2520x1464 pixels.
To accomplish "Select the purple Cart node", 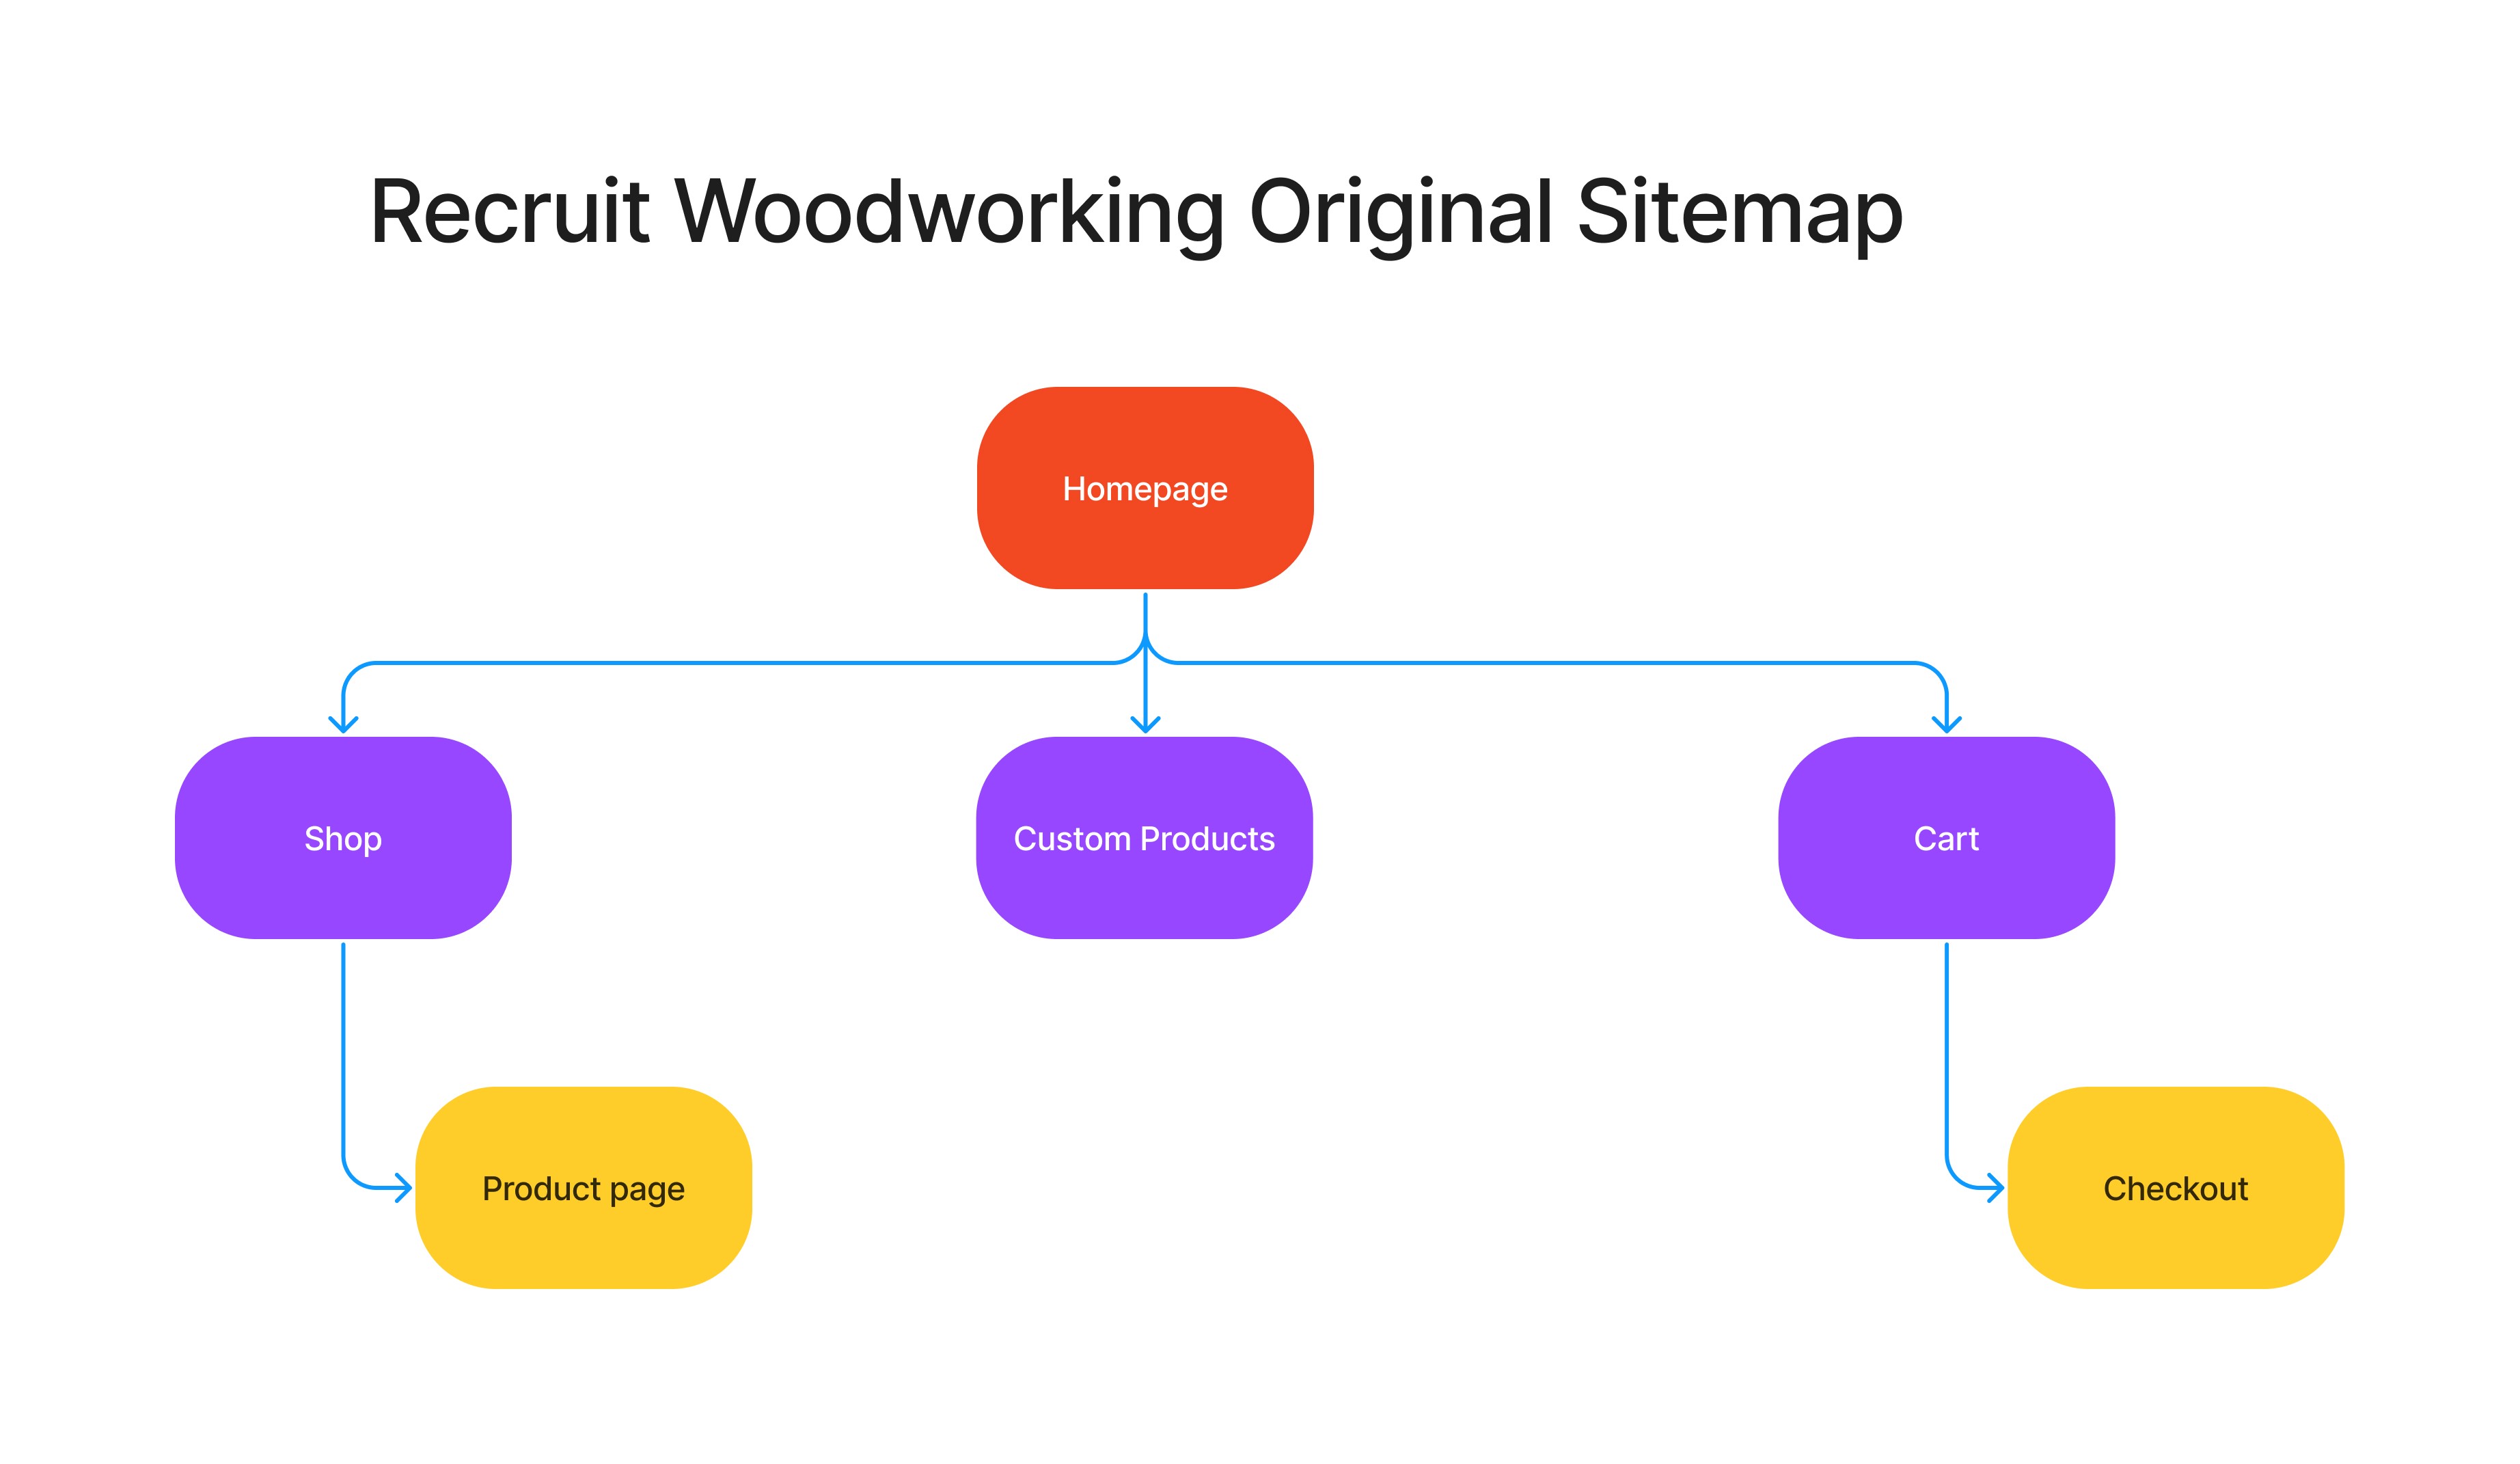I will [x=1946, y=838].
